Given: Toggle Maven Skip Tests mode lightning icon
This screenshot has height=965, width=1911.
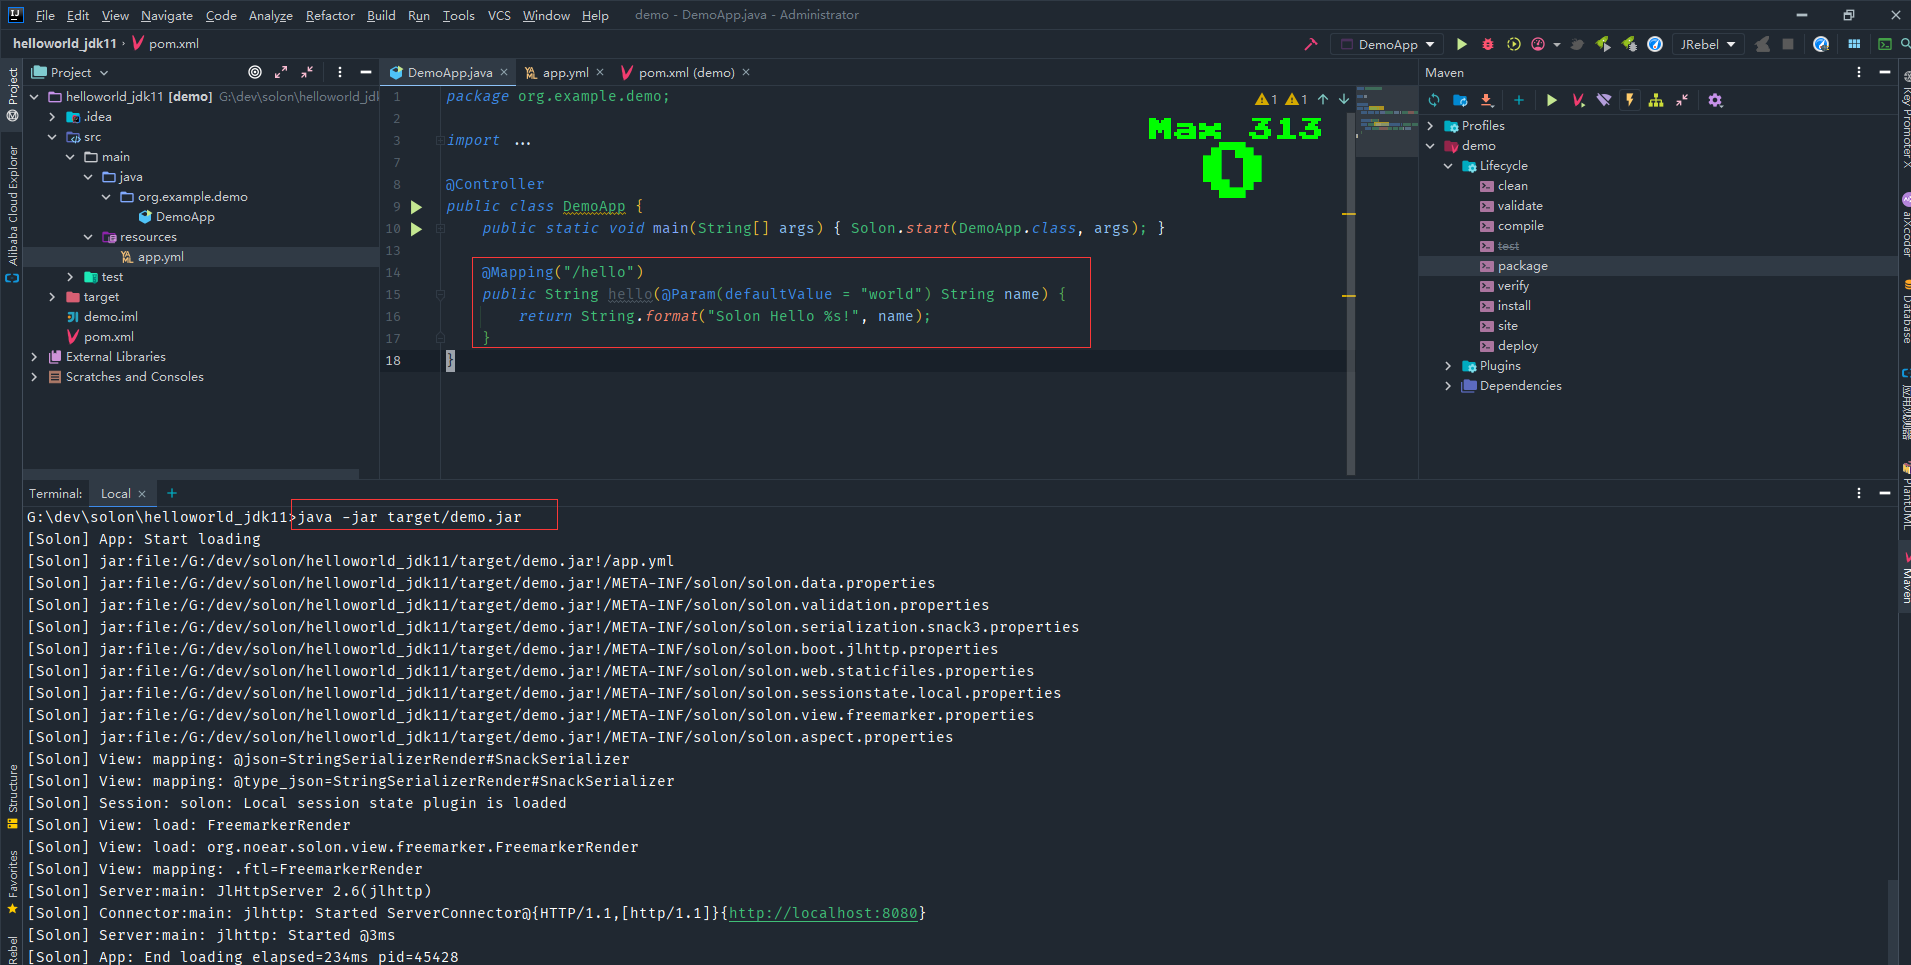Looking at the screenshot, I should pyautogui.click(x=1630, y=100).
